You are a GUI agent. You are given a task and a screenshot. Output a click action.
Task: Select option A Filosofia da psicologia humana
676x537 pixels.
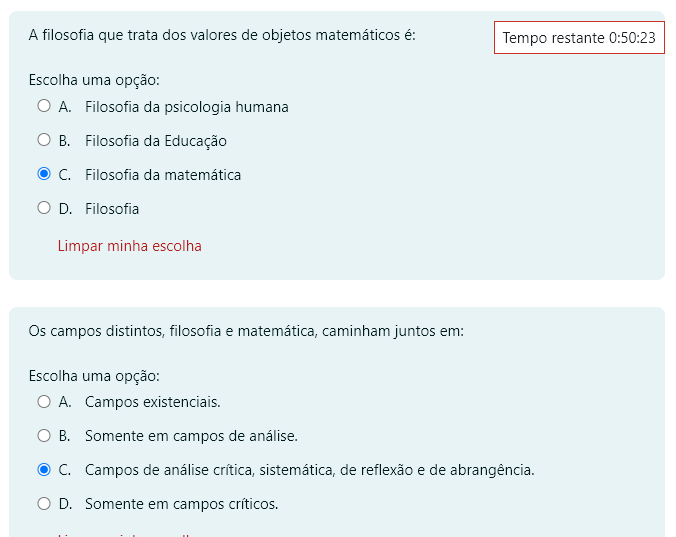pyautogui.click(x=44, y=106)
